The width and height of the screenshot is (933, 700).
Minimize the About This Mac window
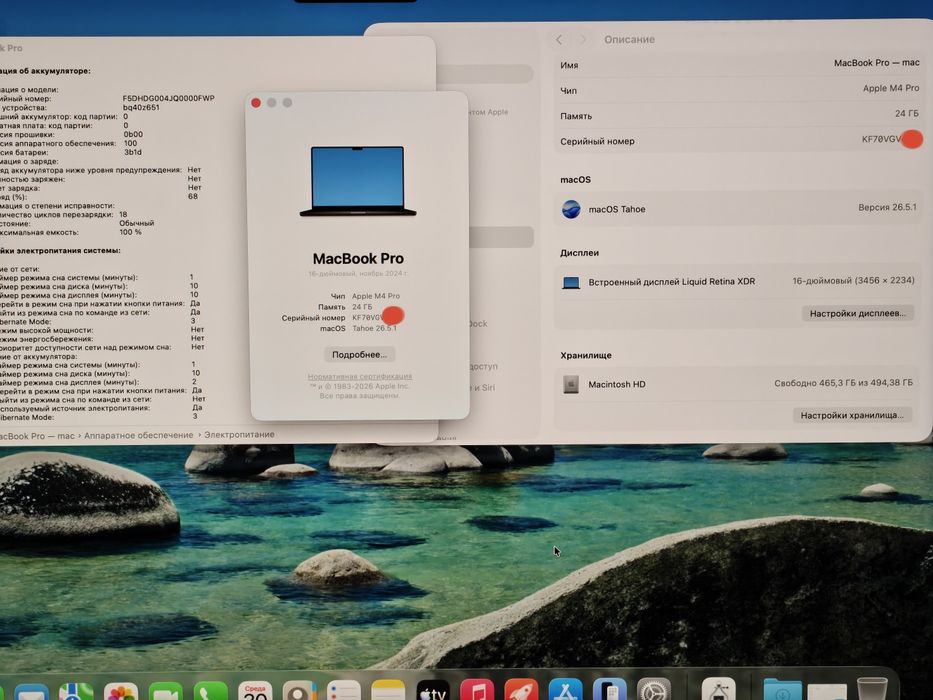[x=271, y=103]
